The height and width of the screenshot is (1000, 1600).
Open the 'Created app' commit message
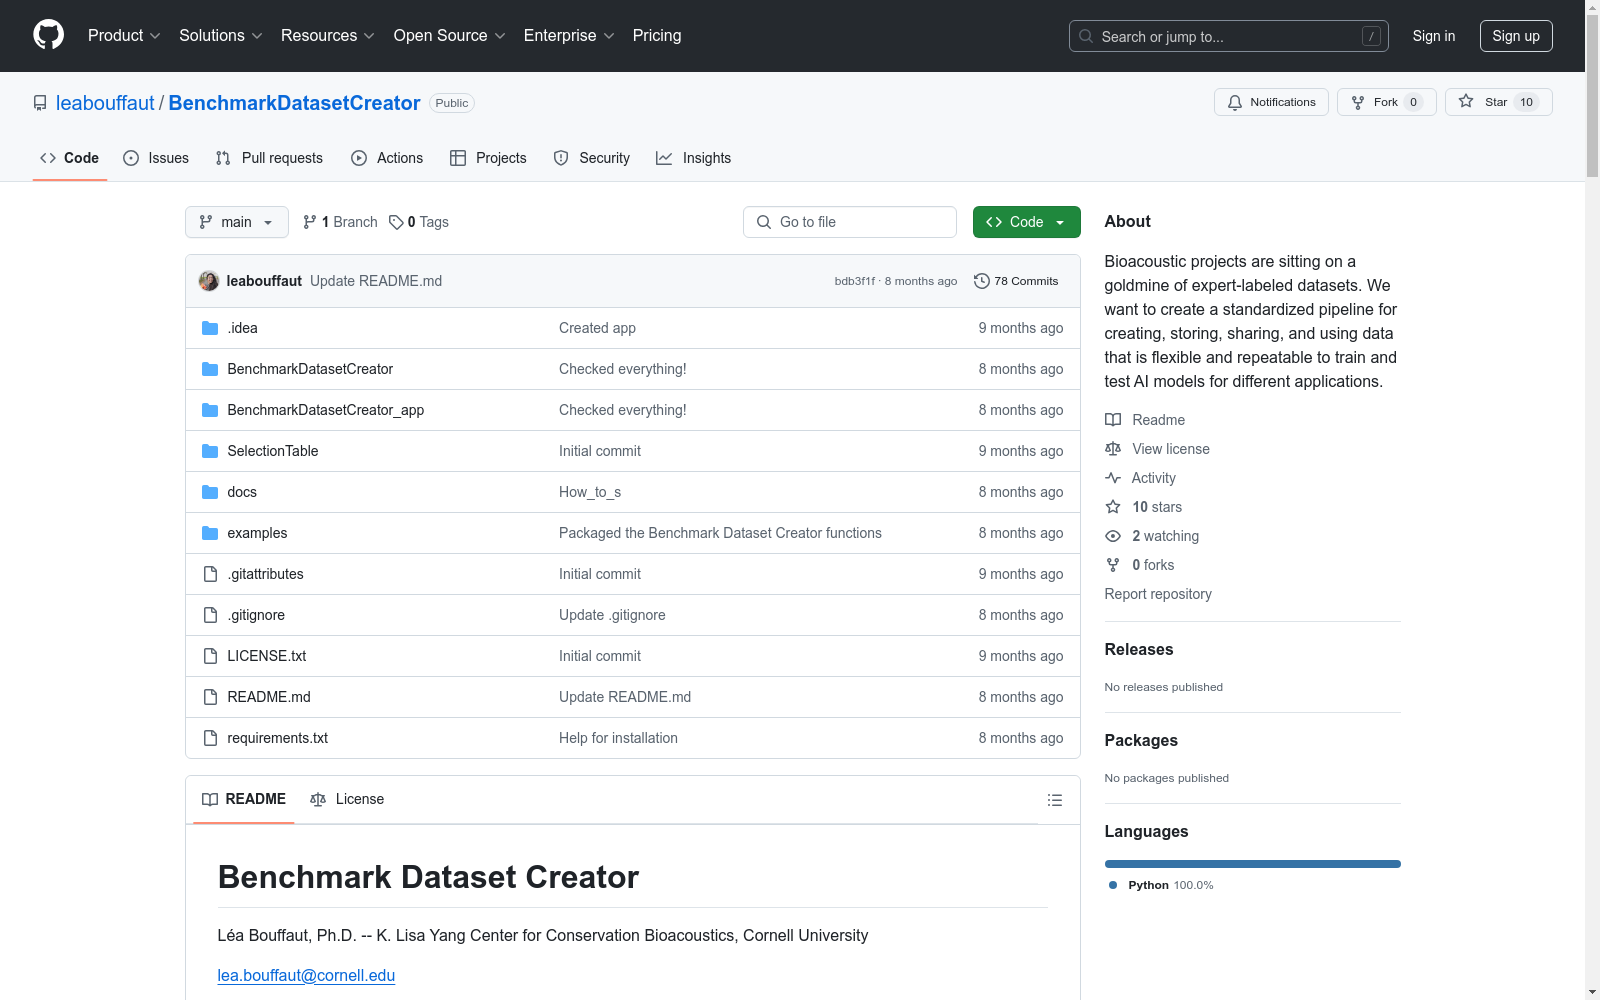pyautogui.click(x=597, y=328)
